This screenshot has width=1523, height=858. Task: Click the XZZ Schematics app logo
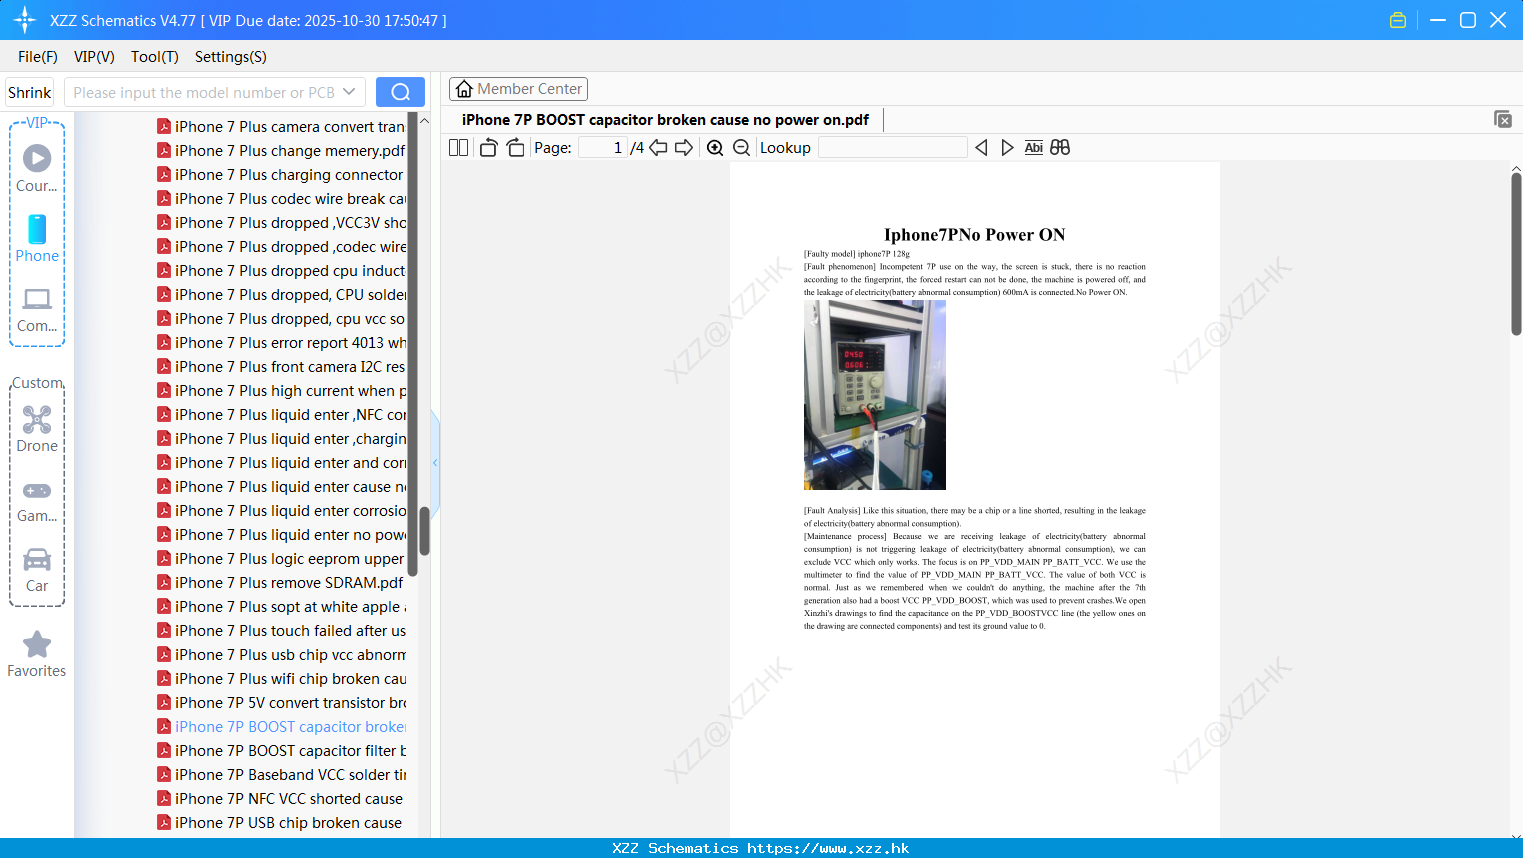pos(25,20)
